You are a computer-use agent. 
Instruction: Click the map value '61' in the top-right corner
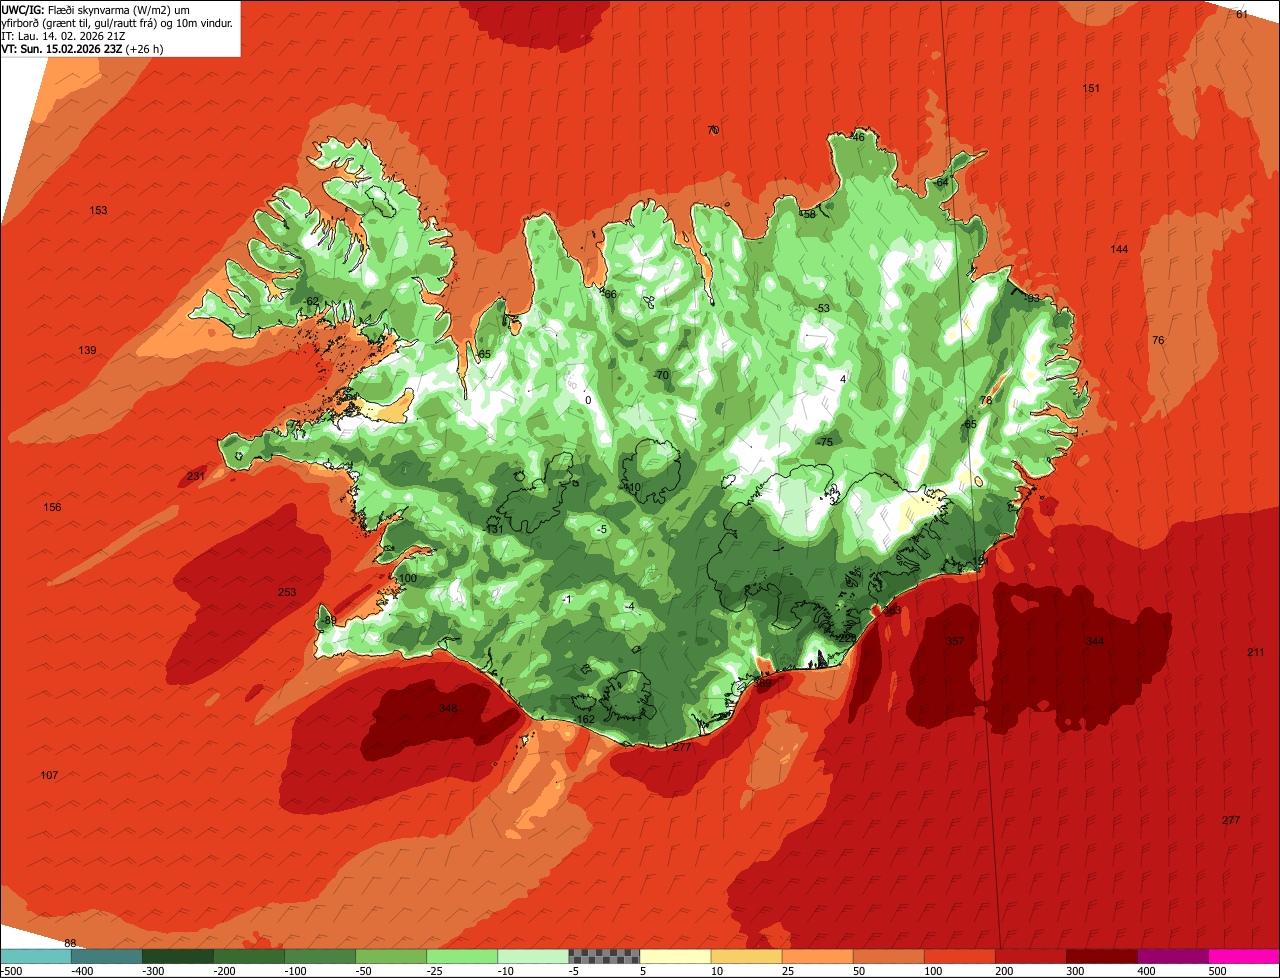pyautogui.click(x=1242, y=14)
